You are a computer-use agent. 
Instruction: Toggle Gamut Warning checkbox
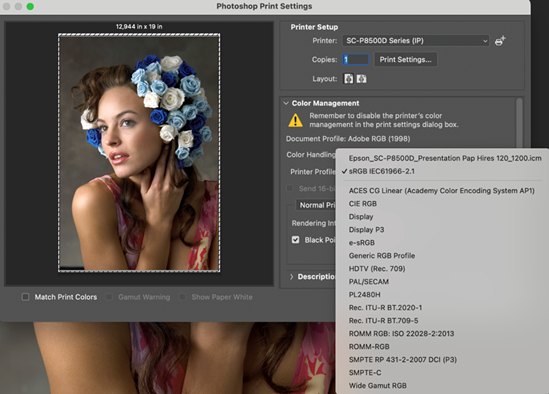tap(109, 297)
